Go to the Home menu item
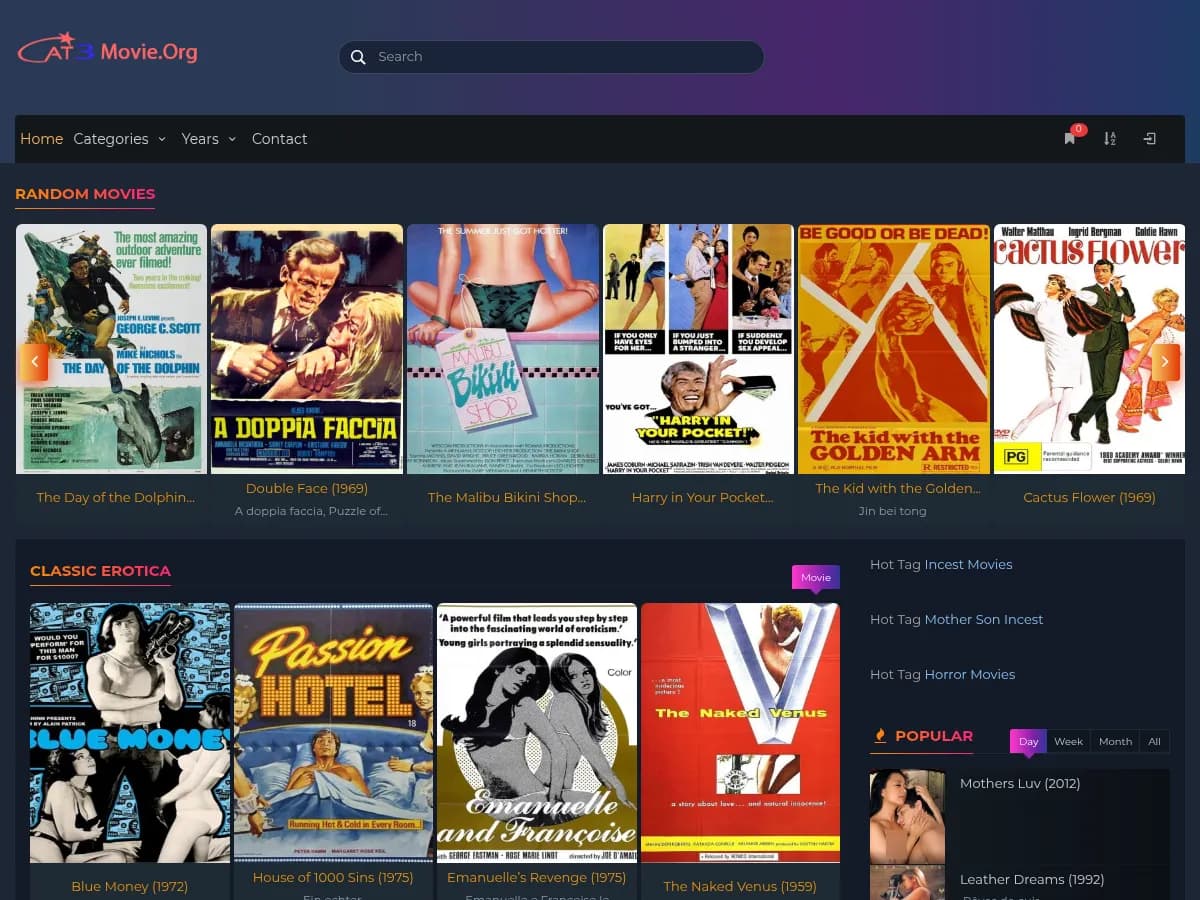This screenshot has width=1200, height=900. (42, 139)
